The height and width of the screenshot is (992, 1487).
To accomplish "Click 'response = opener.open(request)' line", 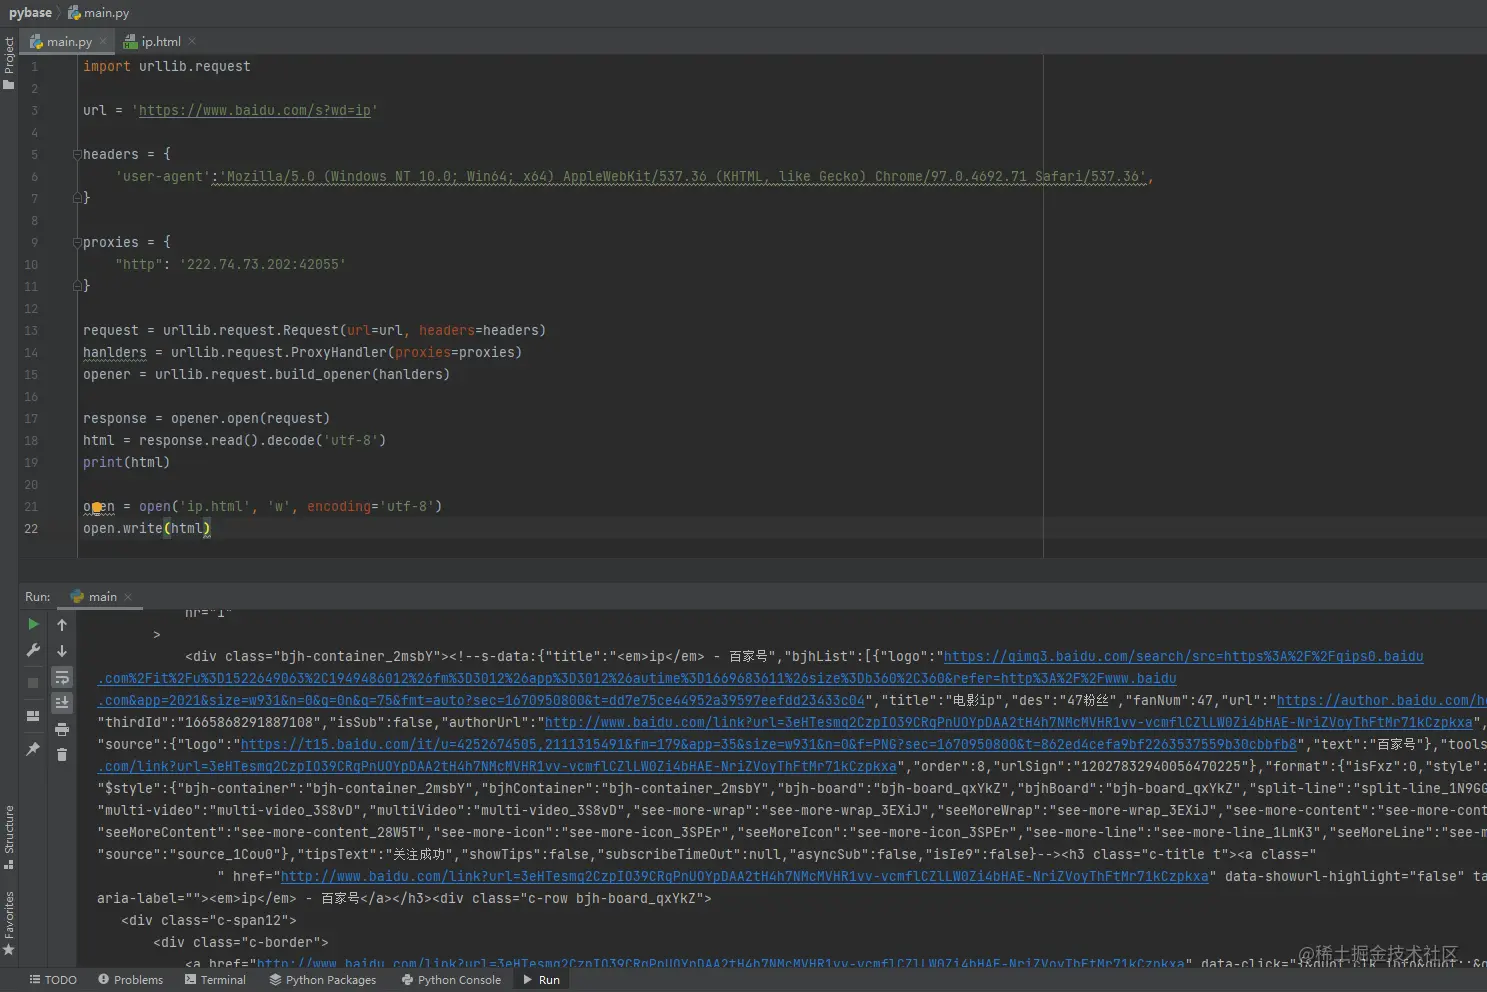I will pyautogui.click(x=206, y=419).
